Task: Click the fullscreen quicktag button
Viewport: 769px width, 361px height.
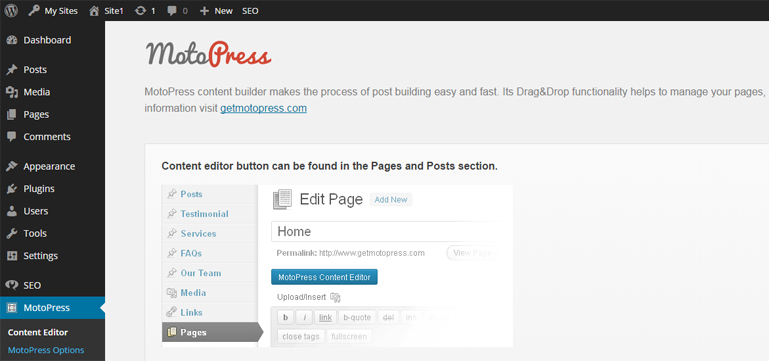Action: pyautogui.click(x=349, y=336)
